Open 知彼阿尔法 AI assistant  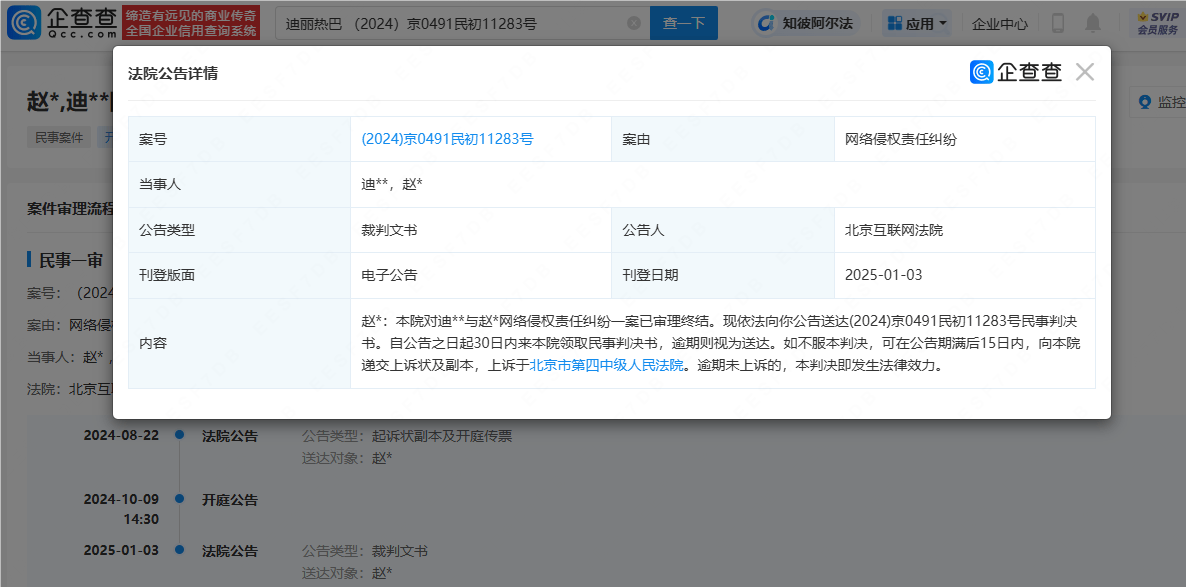807,23
